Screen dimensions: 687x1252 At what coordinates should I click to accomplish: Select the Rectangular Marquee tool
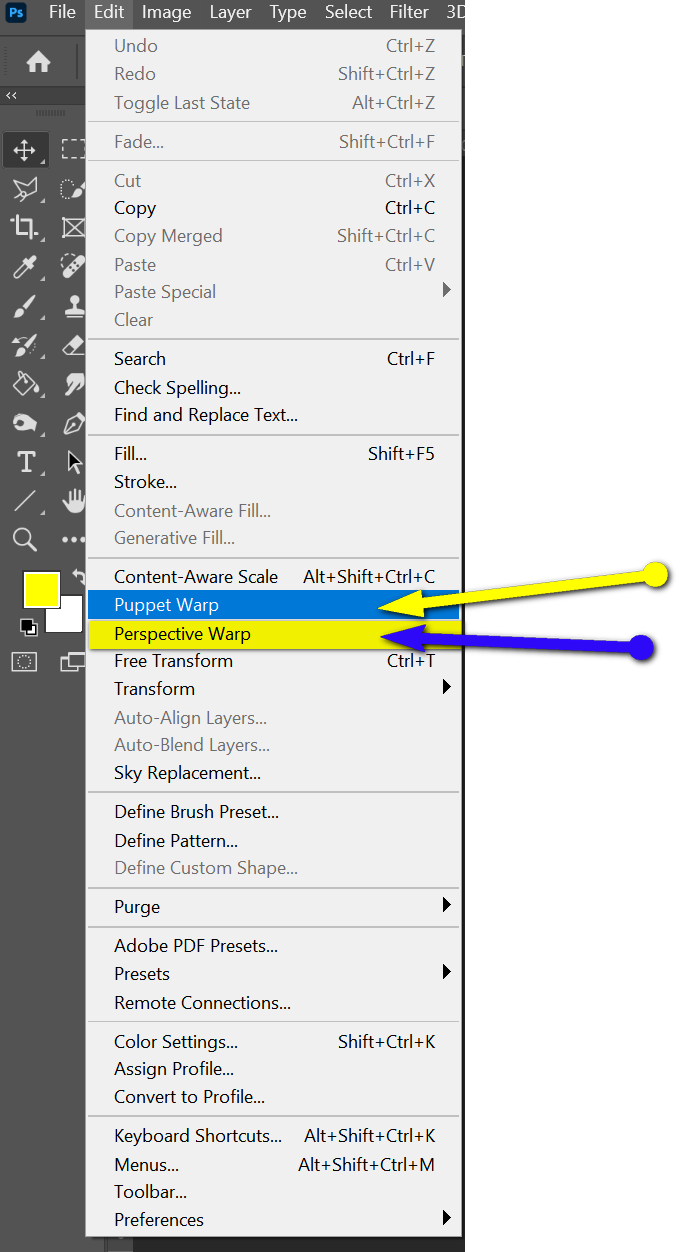[73, 150]
